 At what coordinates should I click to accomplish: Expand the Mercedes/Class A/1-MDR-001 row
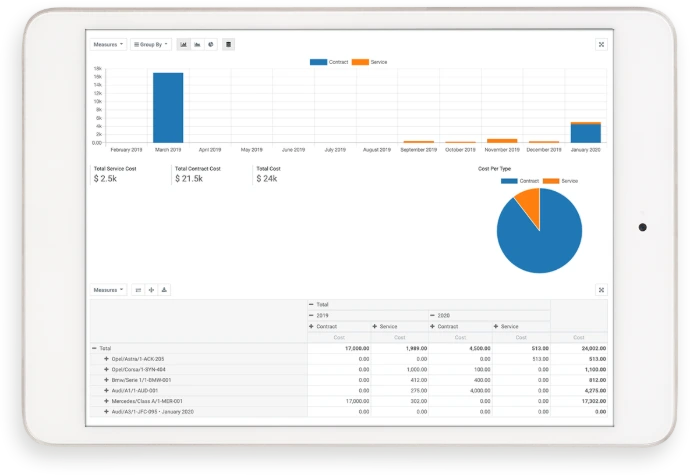click(x=106, y=401)
